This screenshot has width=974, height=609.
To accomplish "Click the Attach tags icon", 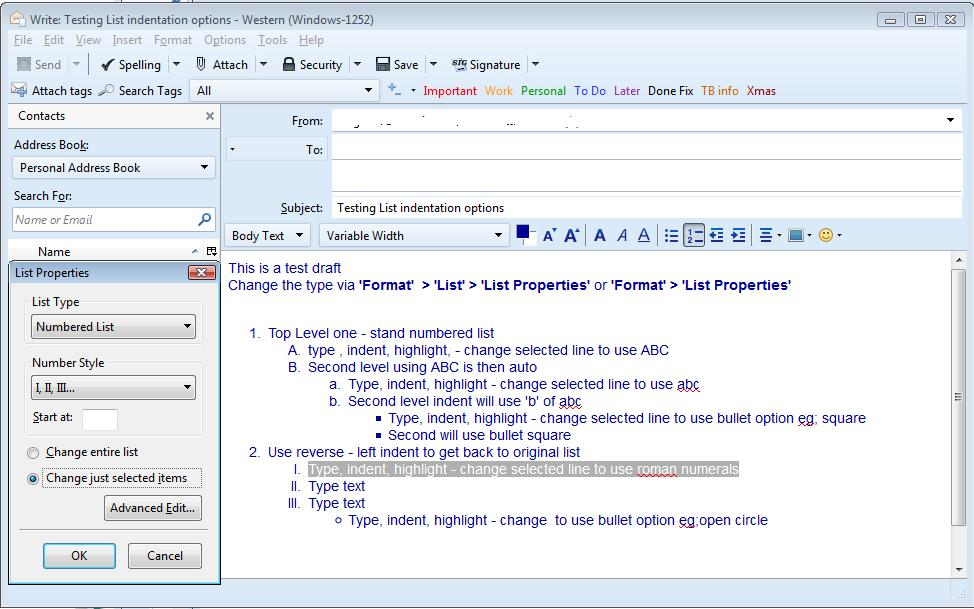I will pos(19,90).
